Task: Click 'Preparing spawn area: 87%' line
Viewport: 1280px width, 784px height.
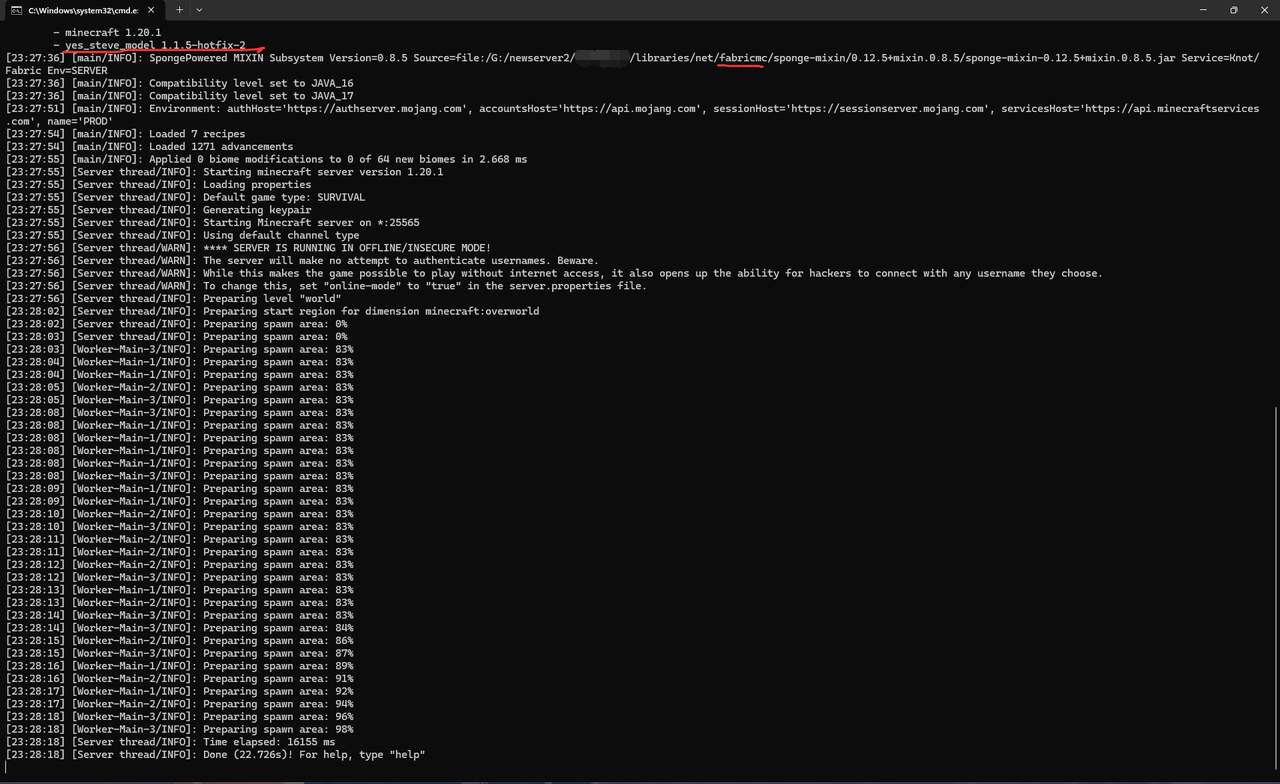Action: pyautogui.click(x=179, y=654)
